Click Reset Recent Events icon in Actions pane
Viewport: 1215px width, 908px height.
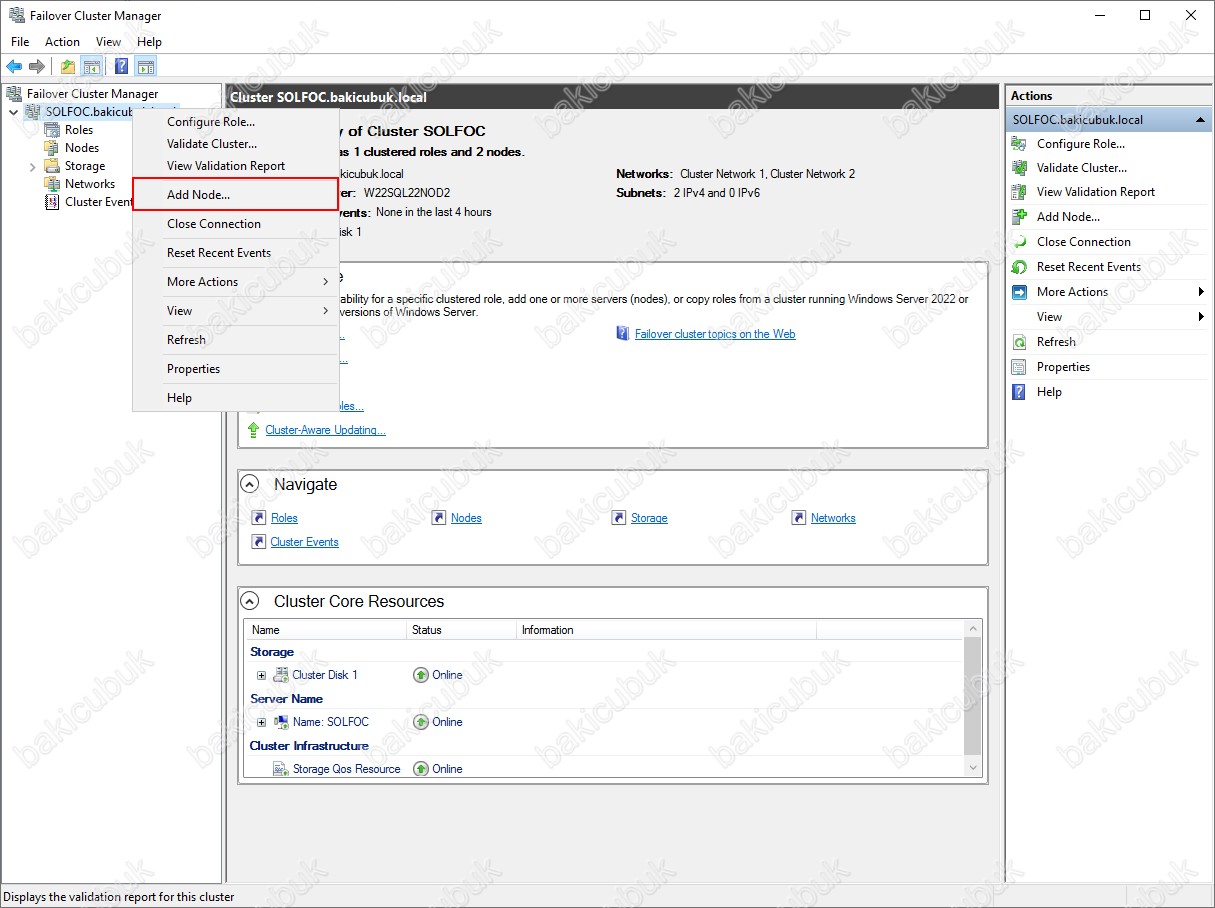(1019, 267)
